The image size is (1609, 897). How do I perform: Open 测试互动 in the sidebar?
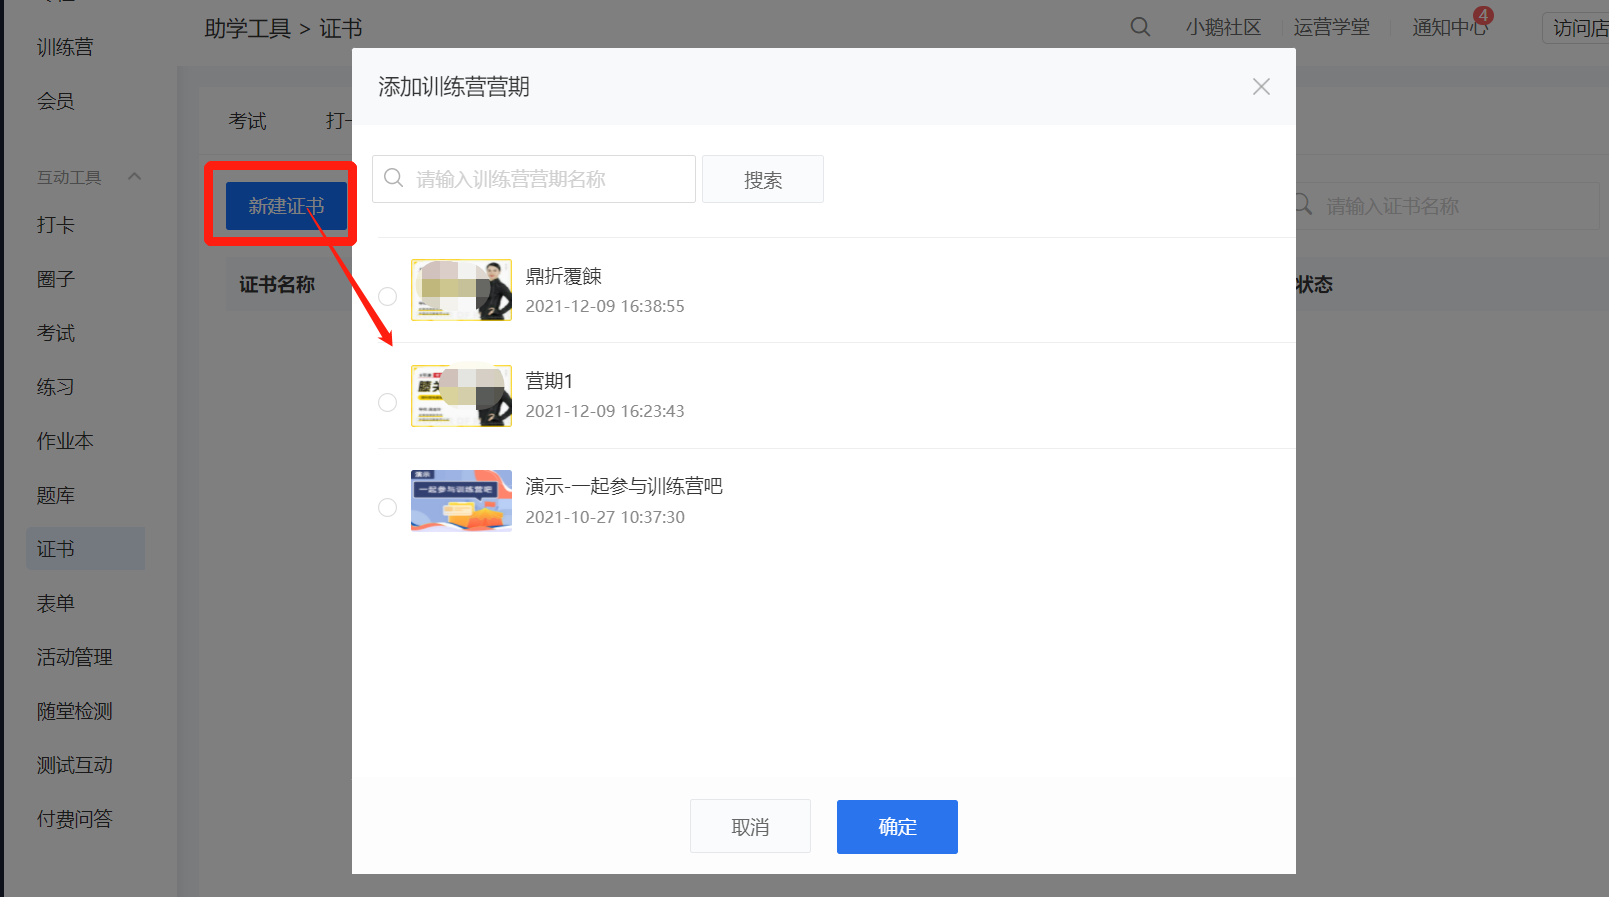pyautogui.click(x=75, y=765)
